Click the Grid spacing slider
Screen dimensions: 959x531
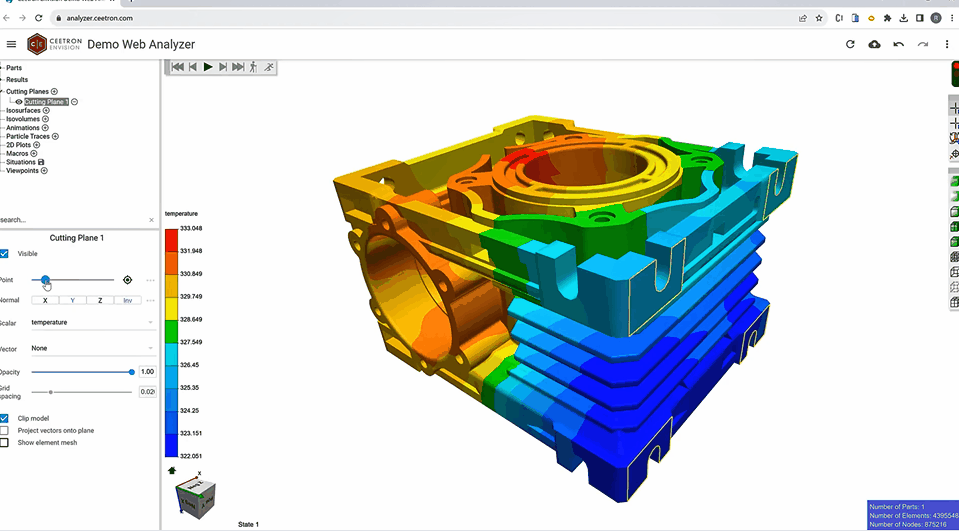82,392
